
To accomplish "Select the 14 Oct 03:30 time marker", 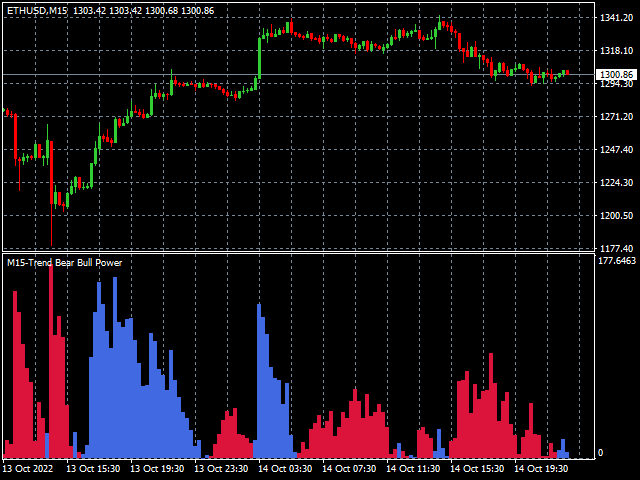I will 285,468.
